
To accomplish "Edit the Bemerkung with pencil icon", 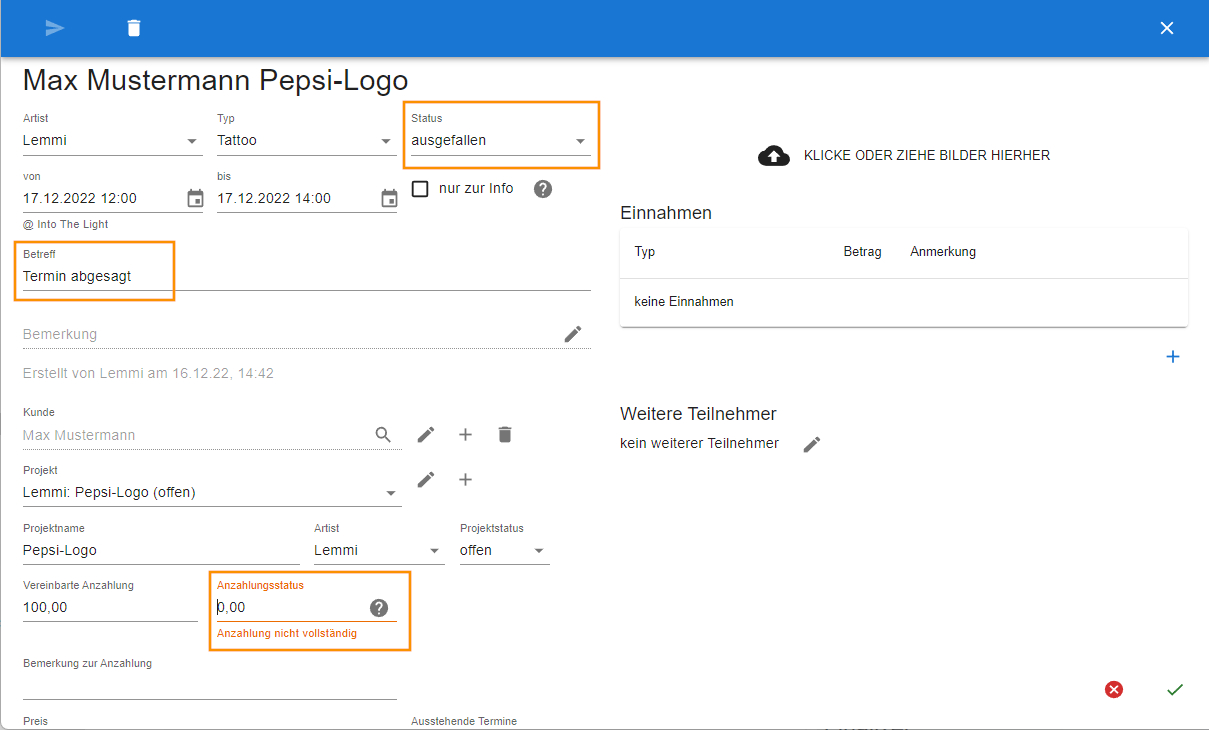I will 573,334.
